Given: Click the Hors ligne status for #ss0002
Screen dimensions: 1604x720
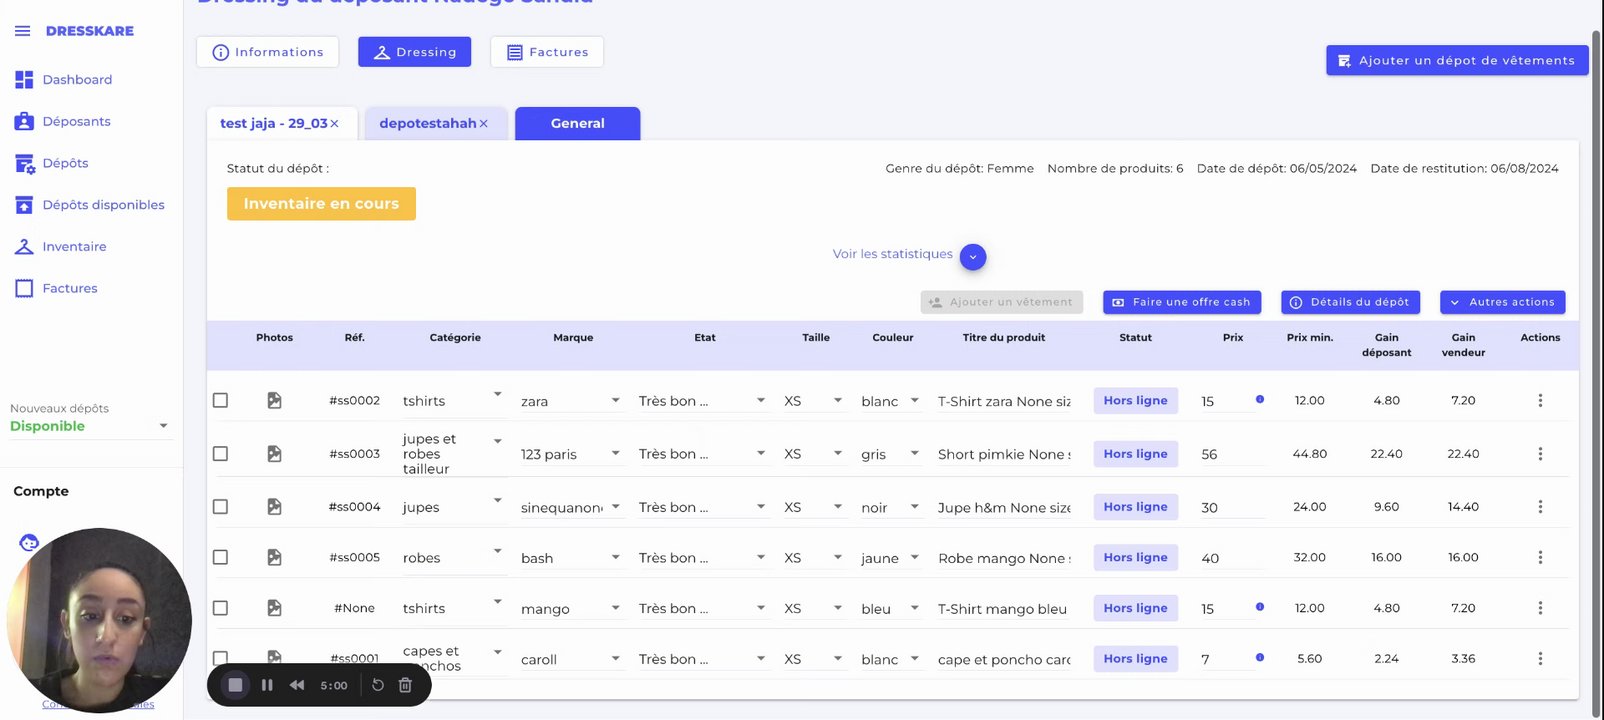Looking at the screenshot, I should [x=1135, y=400].
